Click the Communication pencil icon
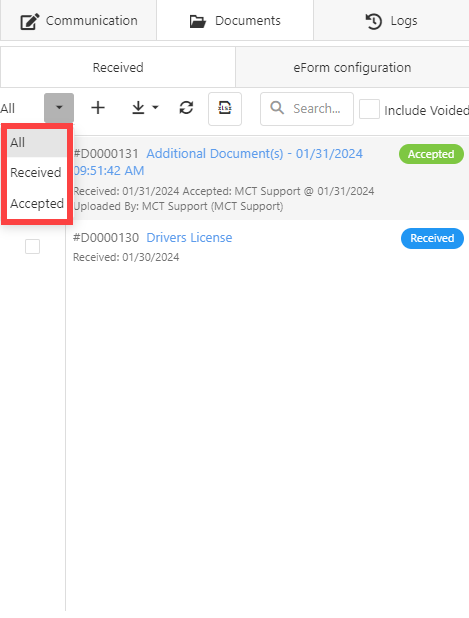This screenshot has height=618, width=469. [30, 21]
